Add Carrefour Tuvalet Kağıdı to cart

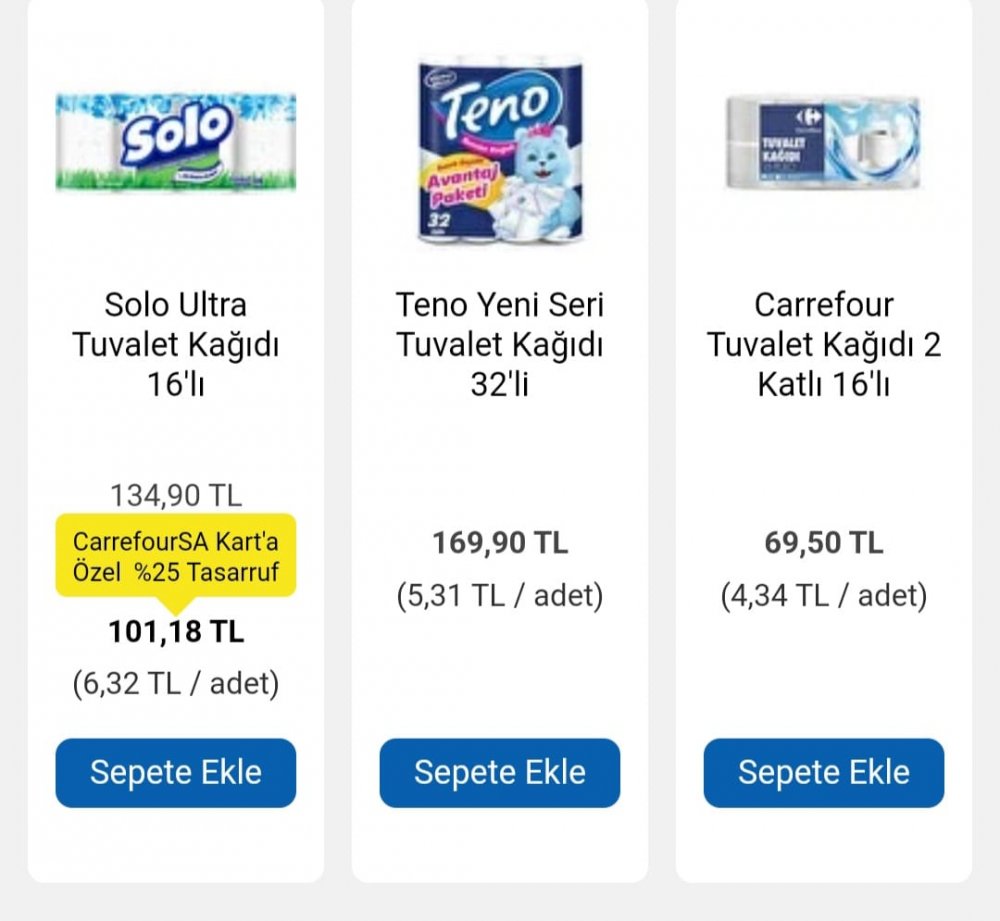coord(823,772)
